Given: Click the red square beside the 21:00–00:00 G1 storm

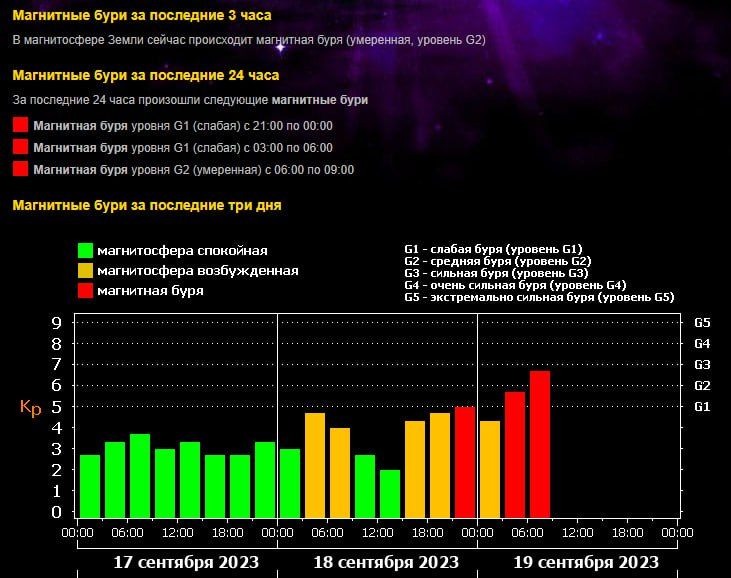Looking at the screenshot, I should tap(20, 126).
